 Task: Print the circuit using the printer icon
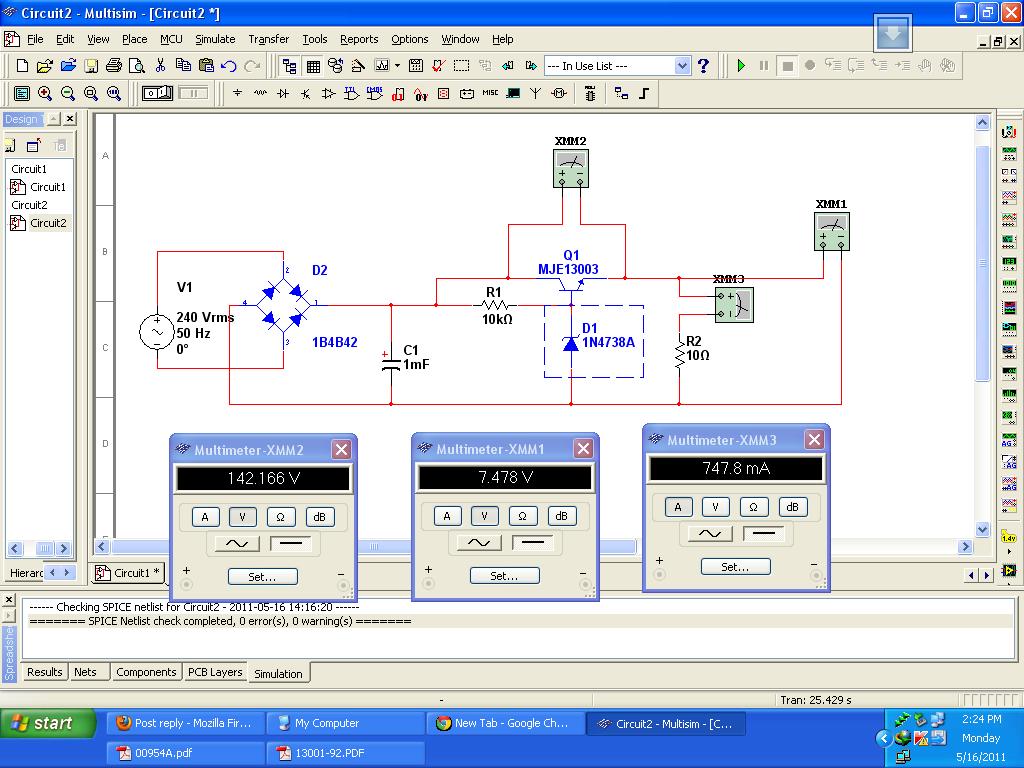pyautogui.click(x=114, y=65)
